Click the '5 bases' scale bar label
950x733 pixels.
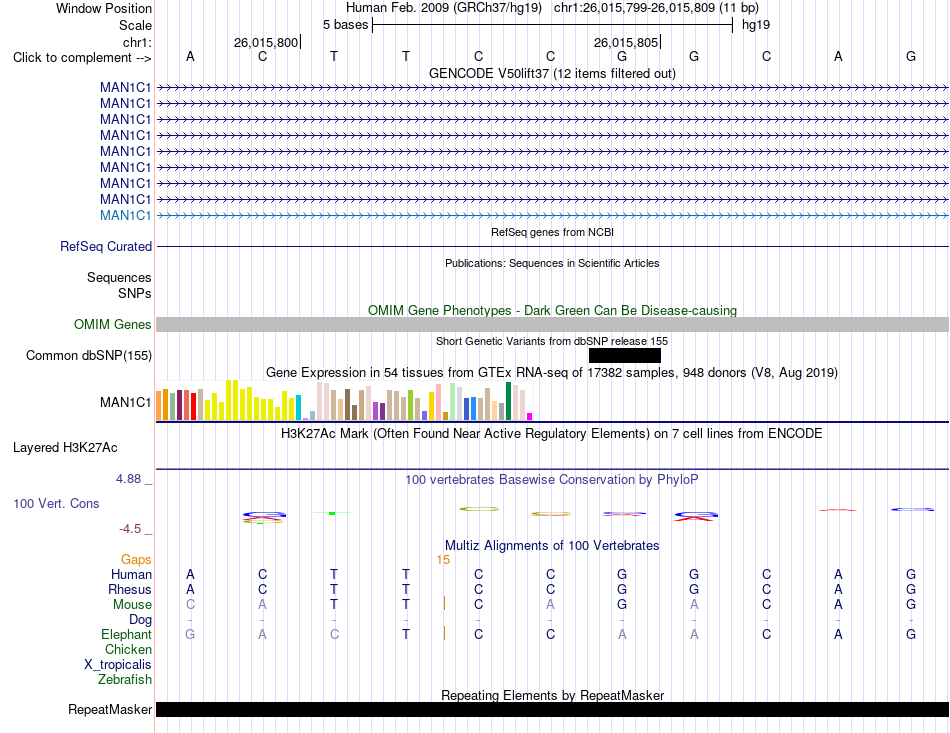[x=345, y=25]
